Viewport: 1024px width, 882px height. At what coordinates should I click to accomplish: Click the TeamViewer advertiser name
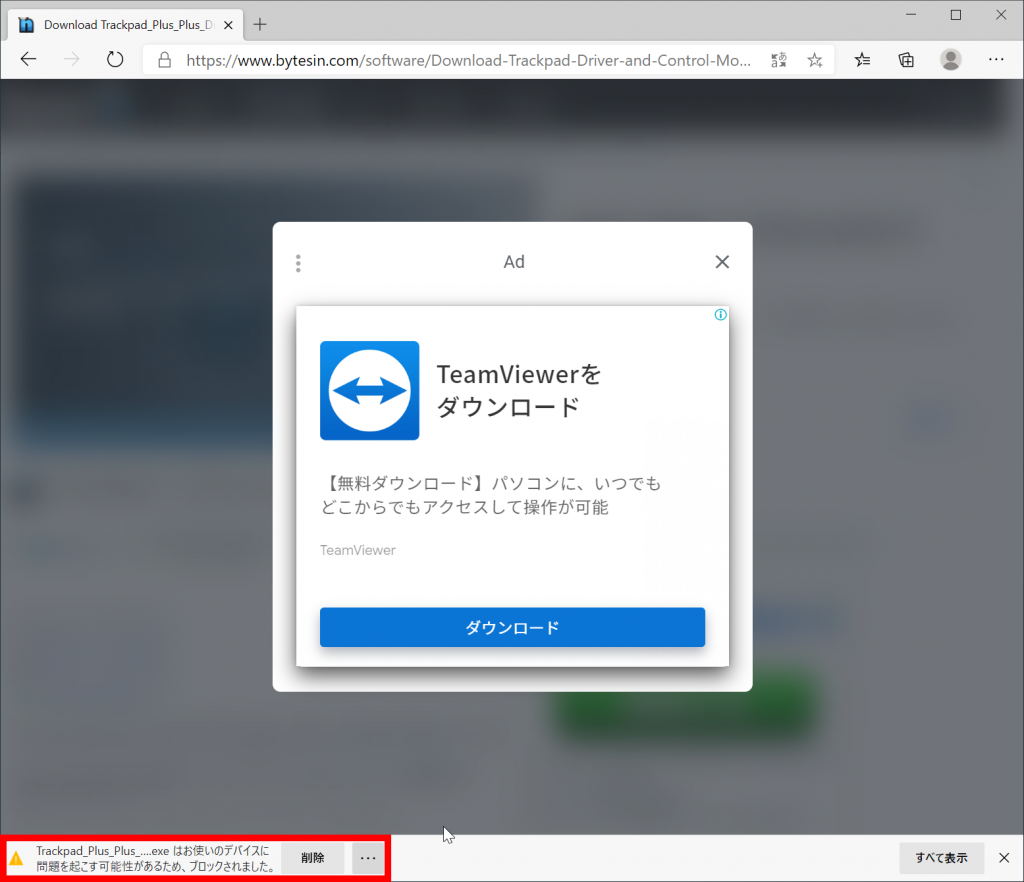[x=358, y=550]
